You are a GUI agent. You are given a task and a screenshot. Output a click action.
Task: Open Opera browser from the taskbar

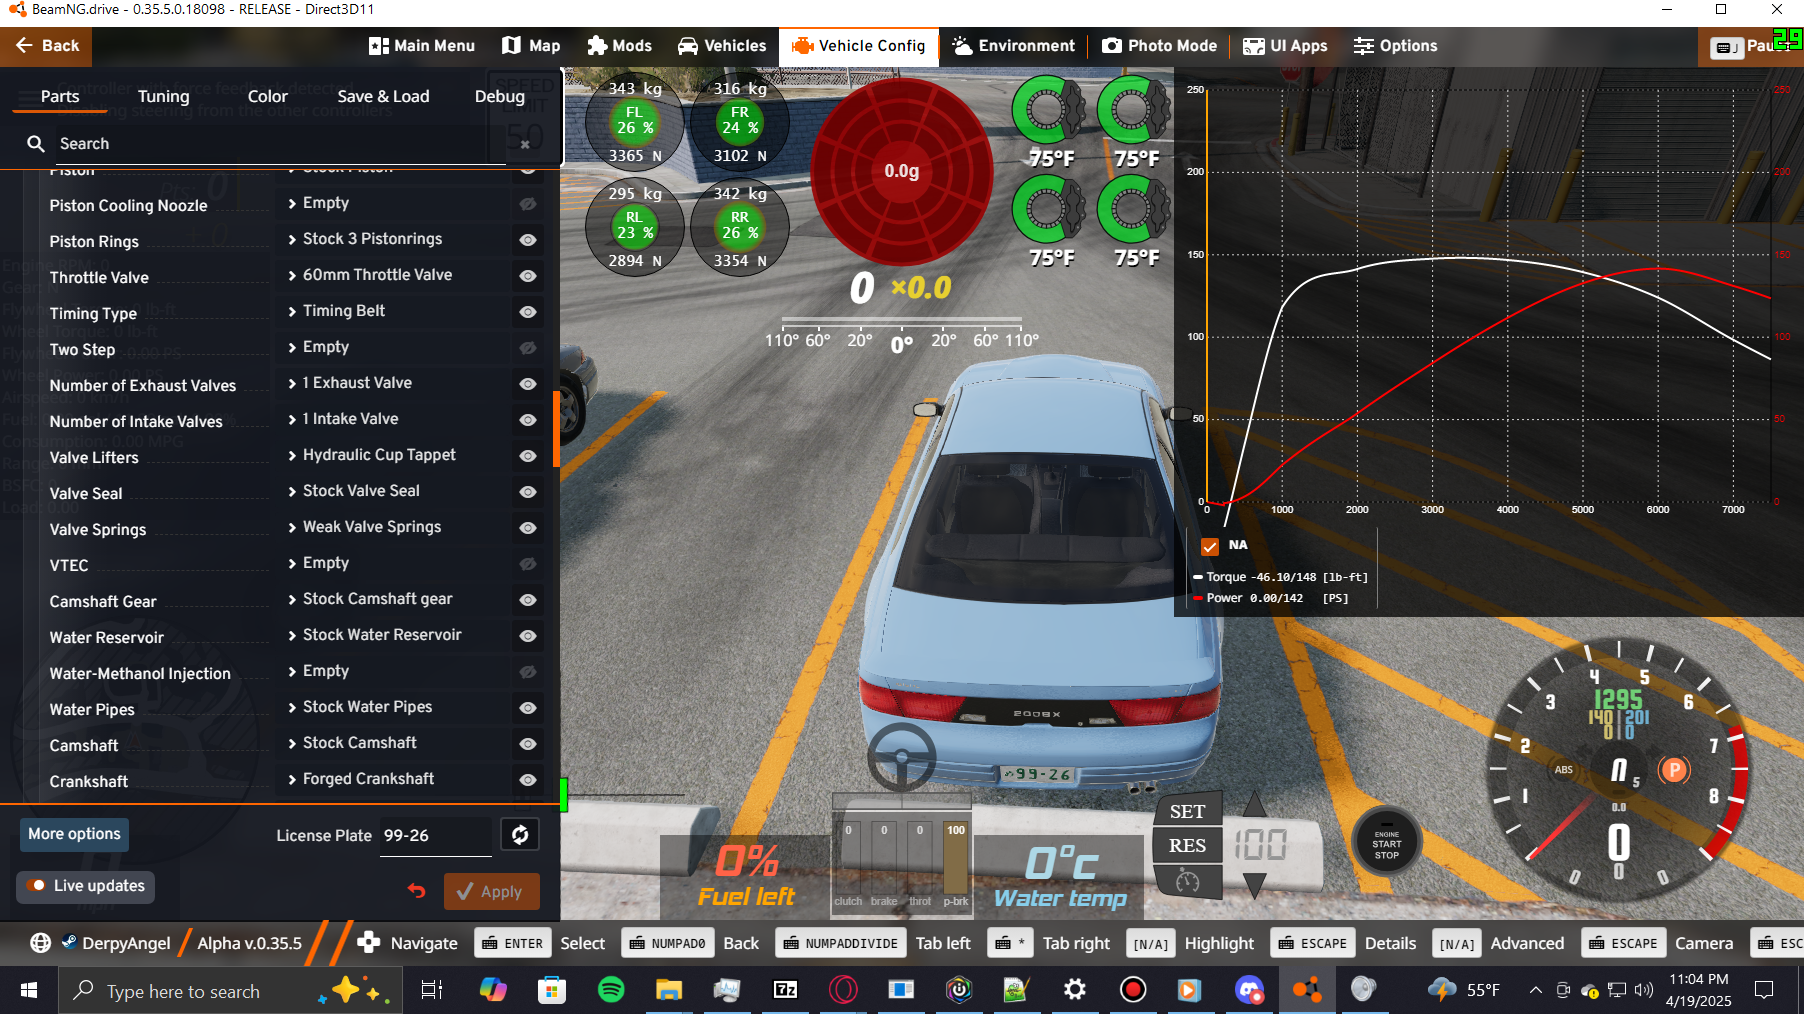coord(843,990)
